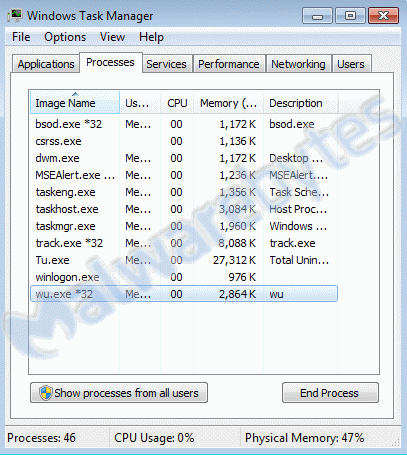Switch to the Services tab
The width and height of the screenshot is (407, 455).
point(166,64)
